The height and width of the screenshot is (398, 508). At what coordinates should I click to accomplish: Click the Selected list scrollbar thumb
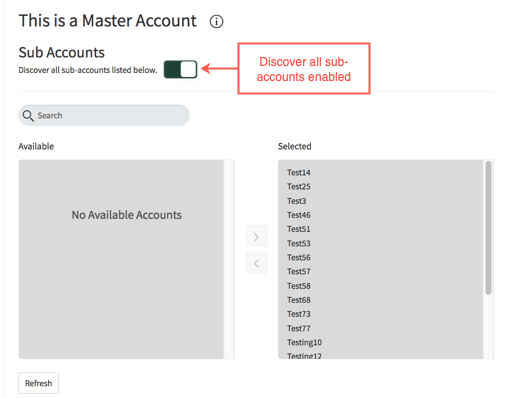click(x=488, y=228)
